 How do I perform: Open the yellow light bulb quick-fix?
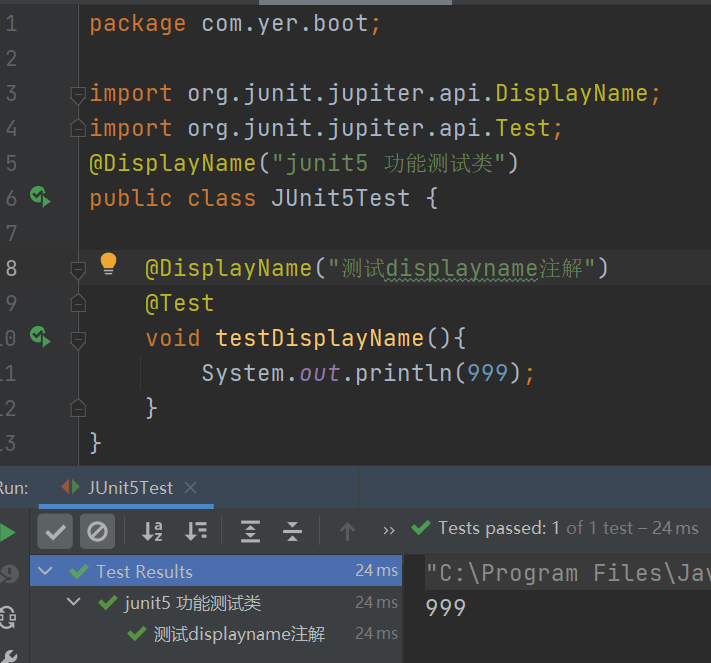108,264
